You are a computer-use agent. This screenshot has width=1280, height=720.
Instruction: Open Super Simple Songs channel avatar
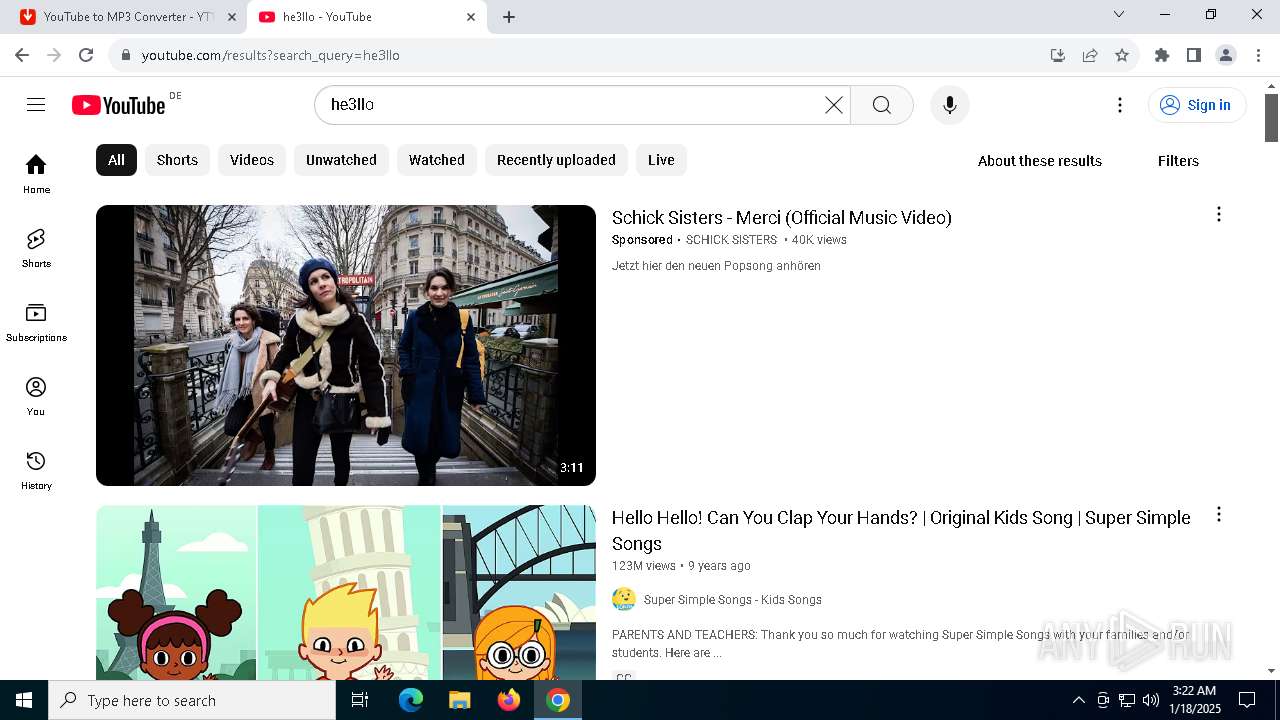[624, 599]
